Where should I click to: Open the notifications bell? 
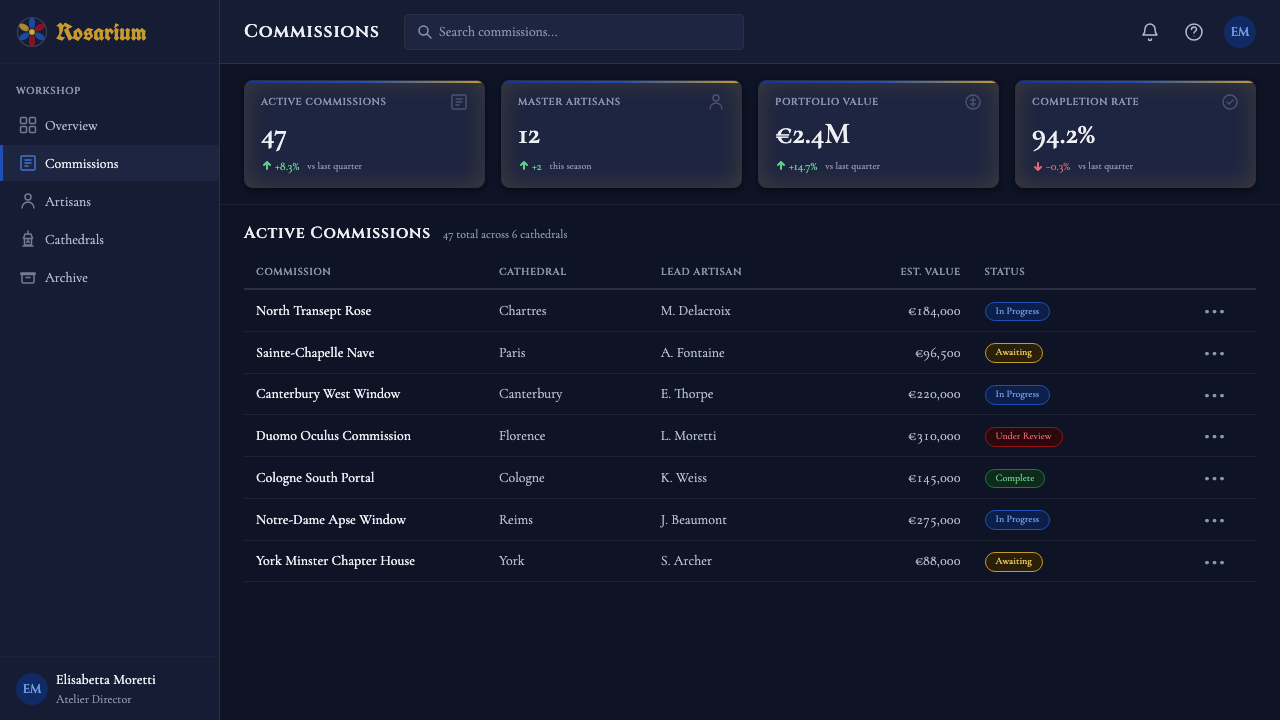point(1150,32)
